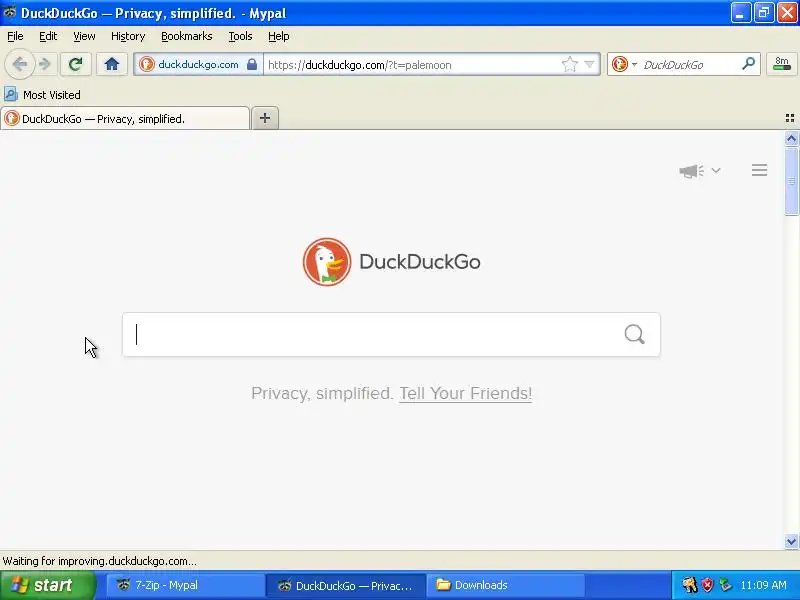The height and width of the screenshot is (600, 800).
Task: Click the DuckDuckGo duck logo
Action: [x=327, y=262]
